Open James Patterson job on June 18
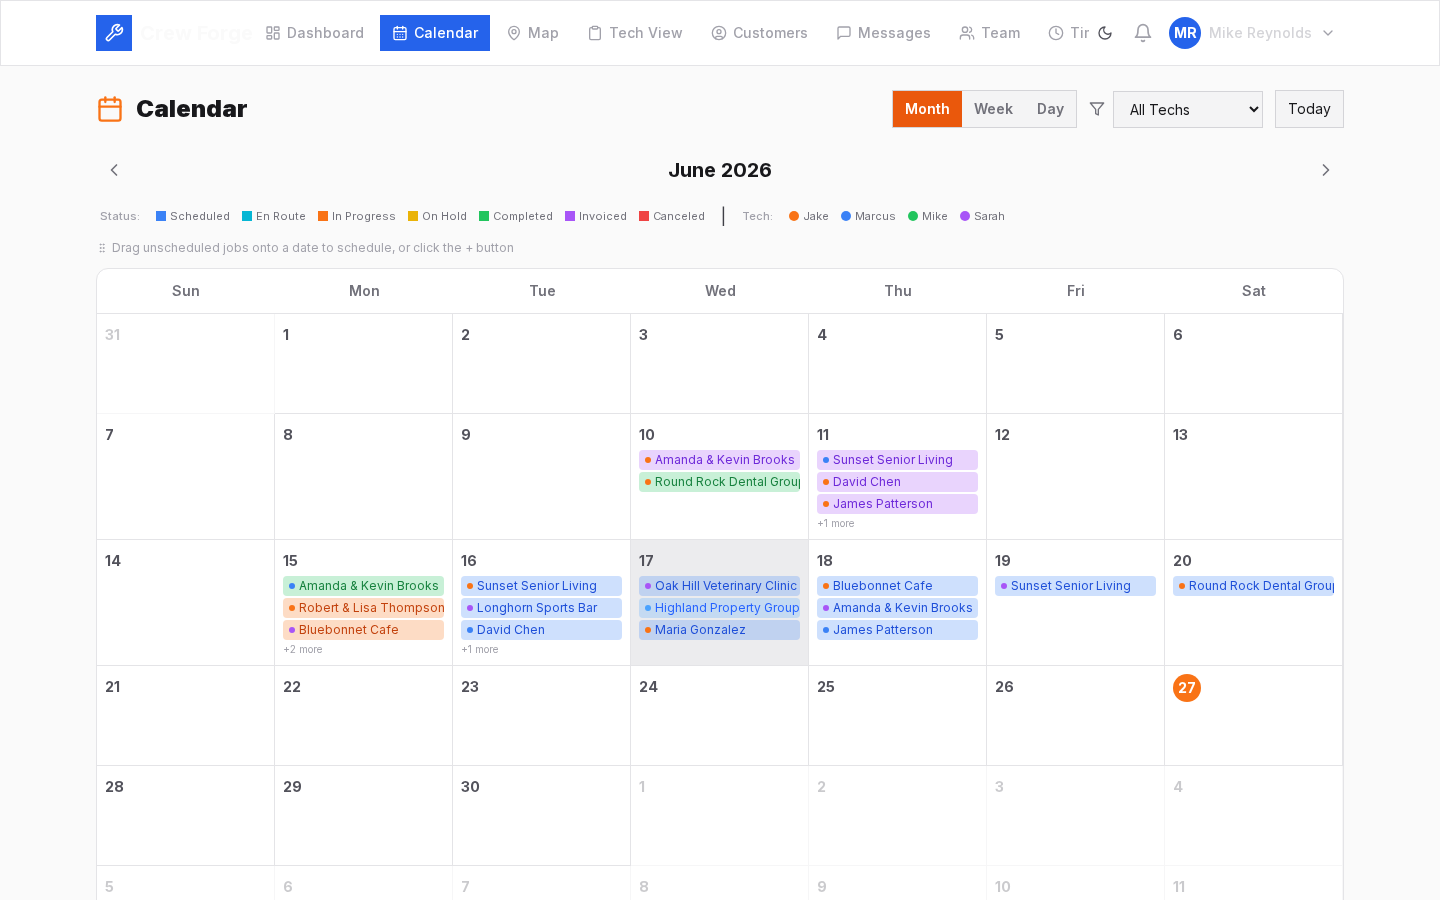The width and height of the screenshot is (1440, 900). click(897, 630)
